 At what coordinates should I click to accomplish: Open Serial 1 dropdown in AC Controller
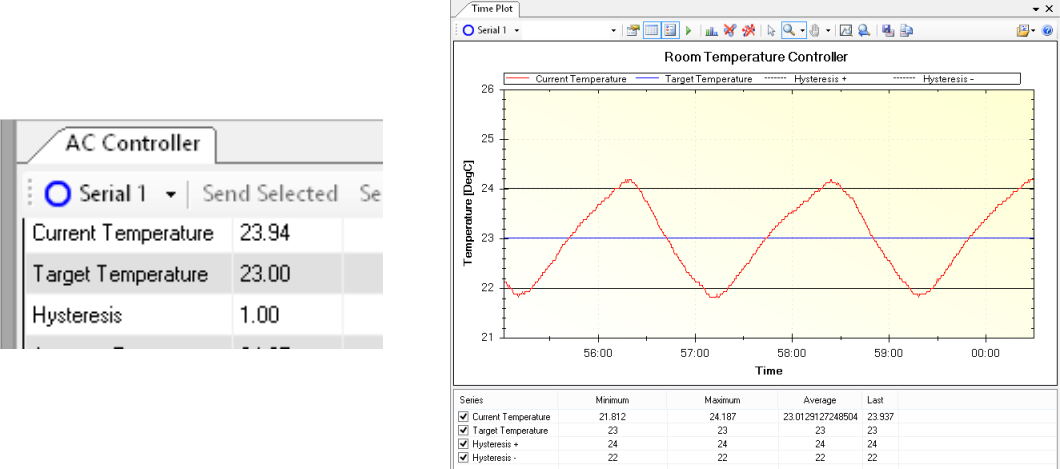[x=171, y=194]
